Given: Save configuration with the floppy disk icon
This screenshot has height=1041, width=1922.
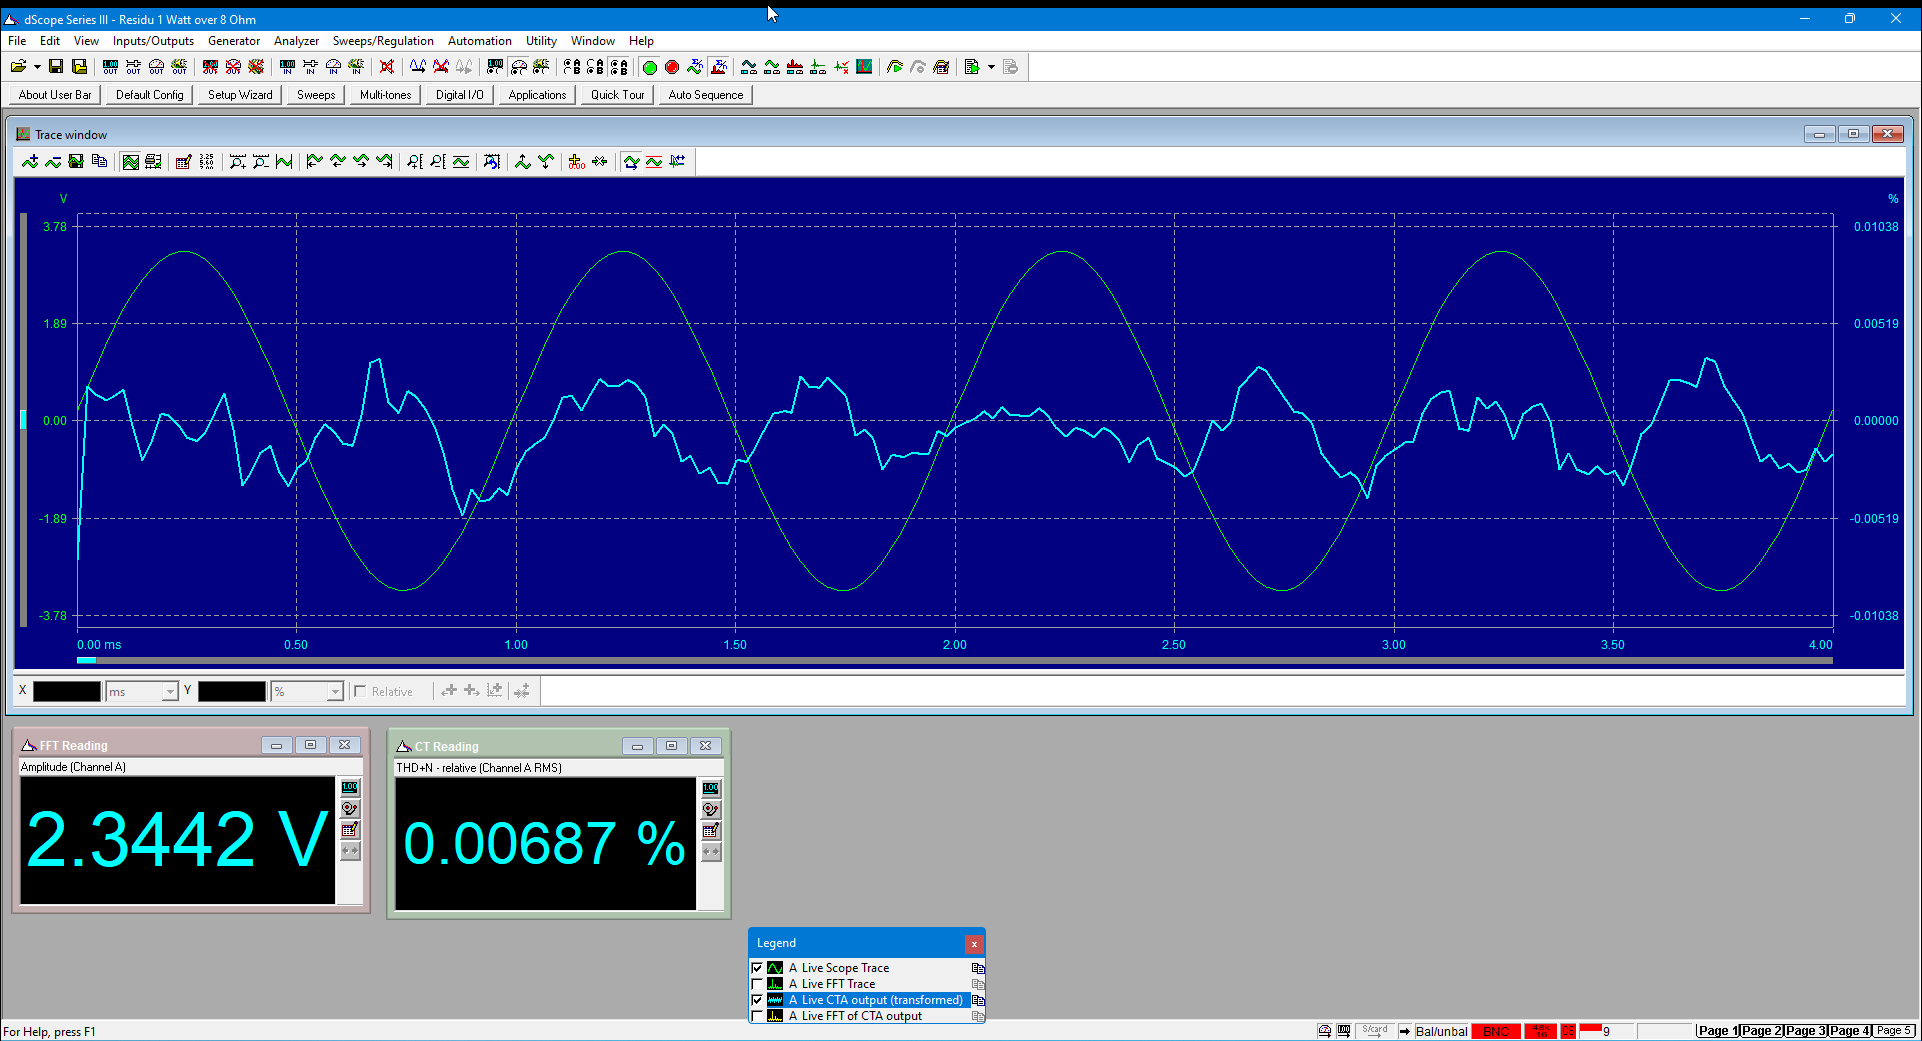Looking at the screenshot, I should click(56, 67).
